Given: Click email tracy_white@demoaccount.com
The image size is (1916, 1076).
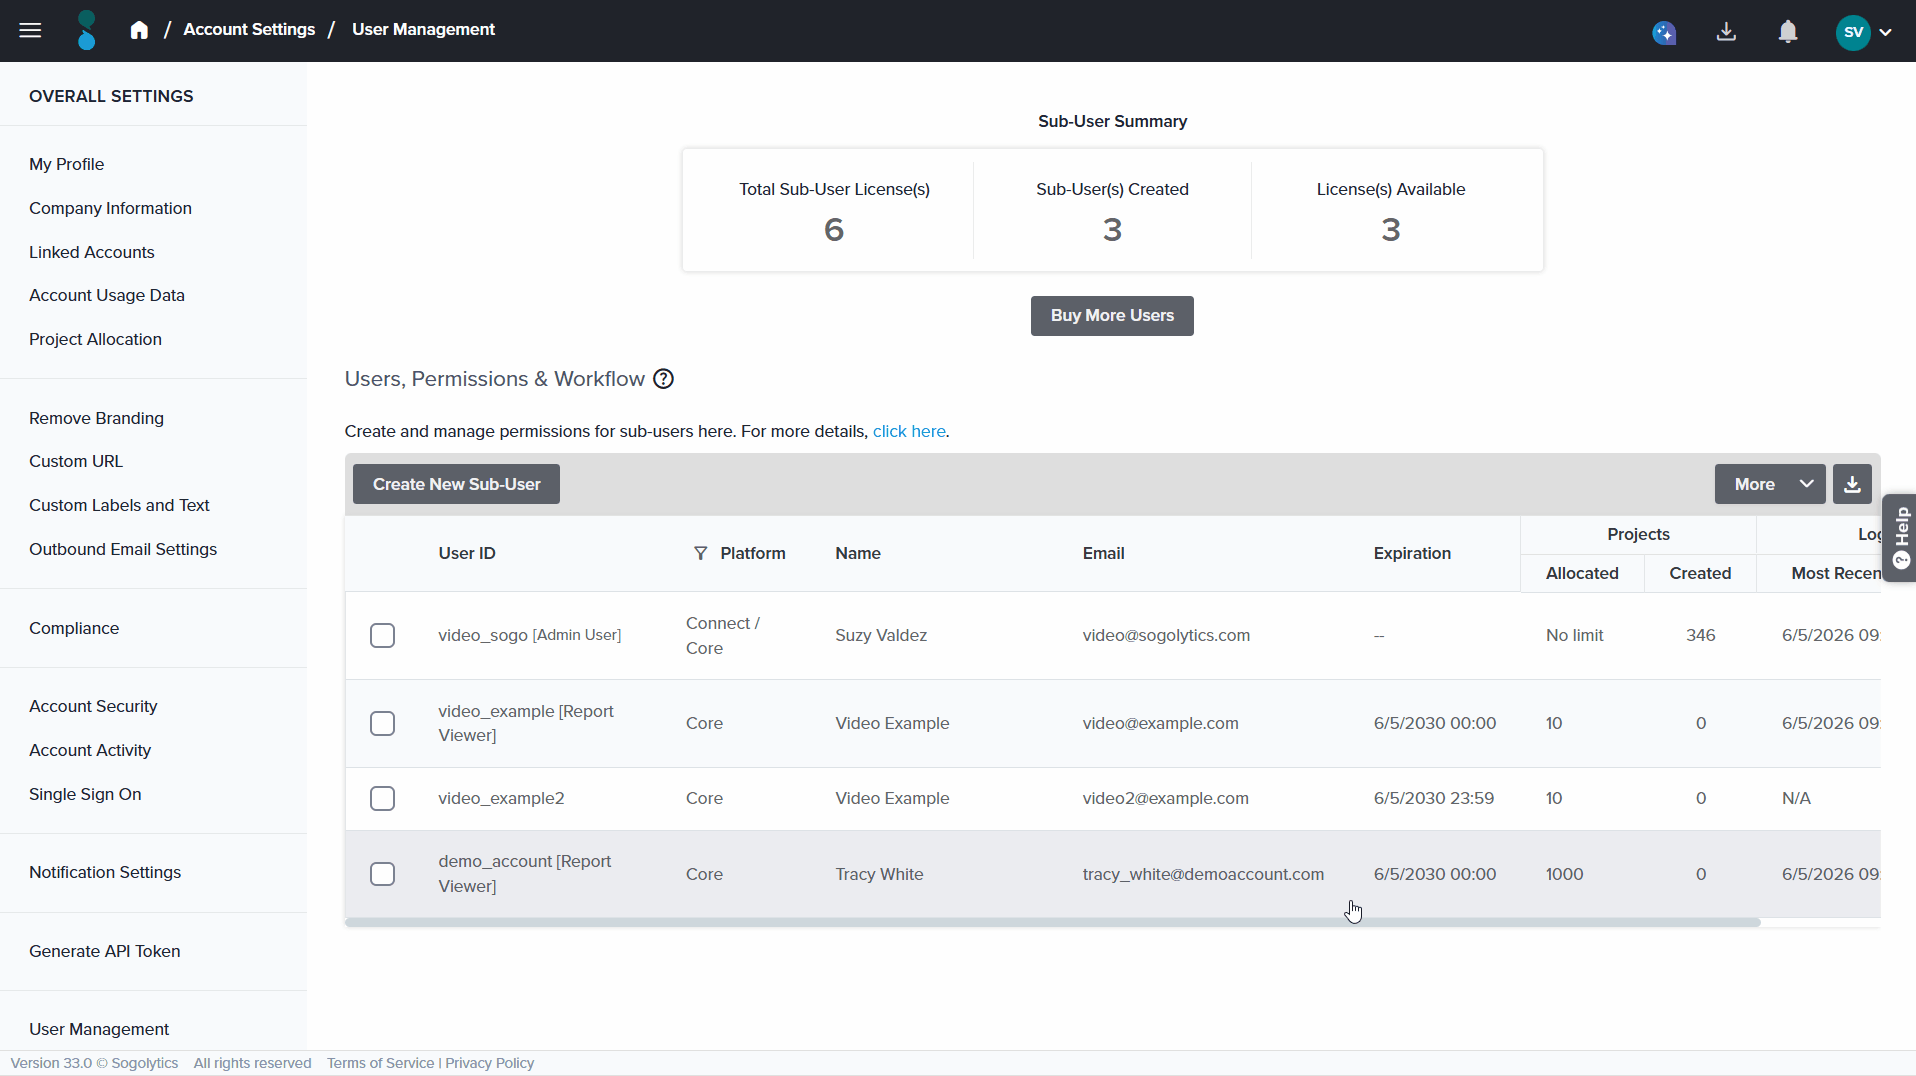Looking at the screenshot, I should pyautogui.click(x=1203, y=874).
